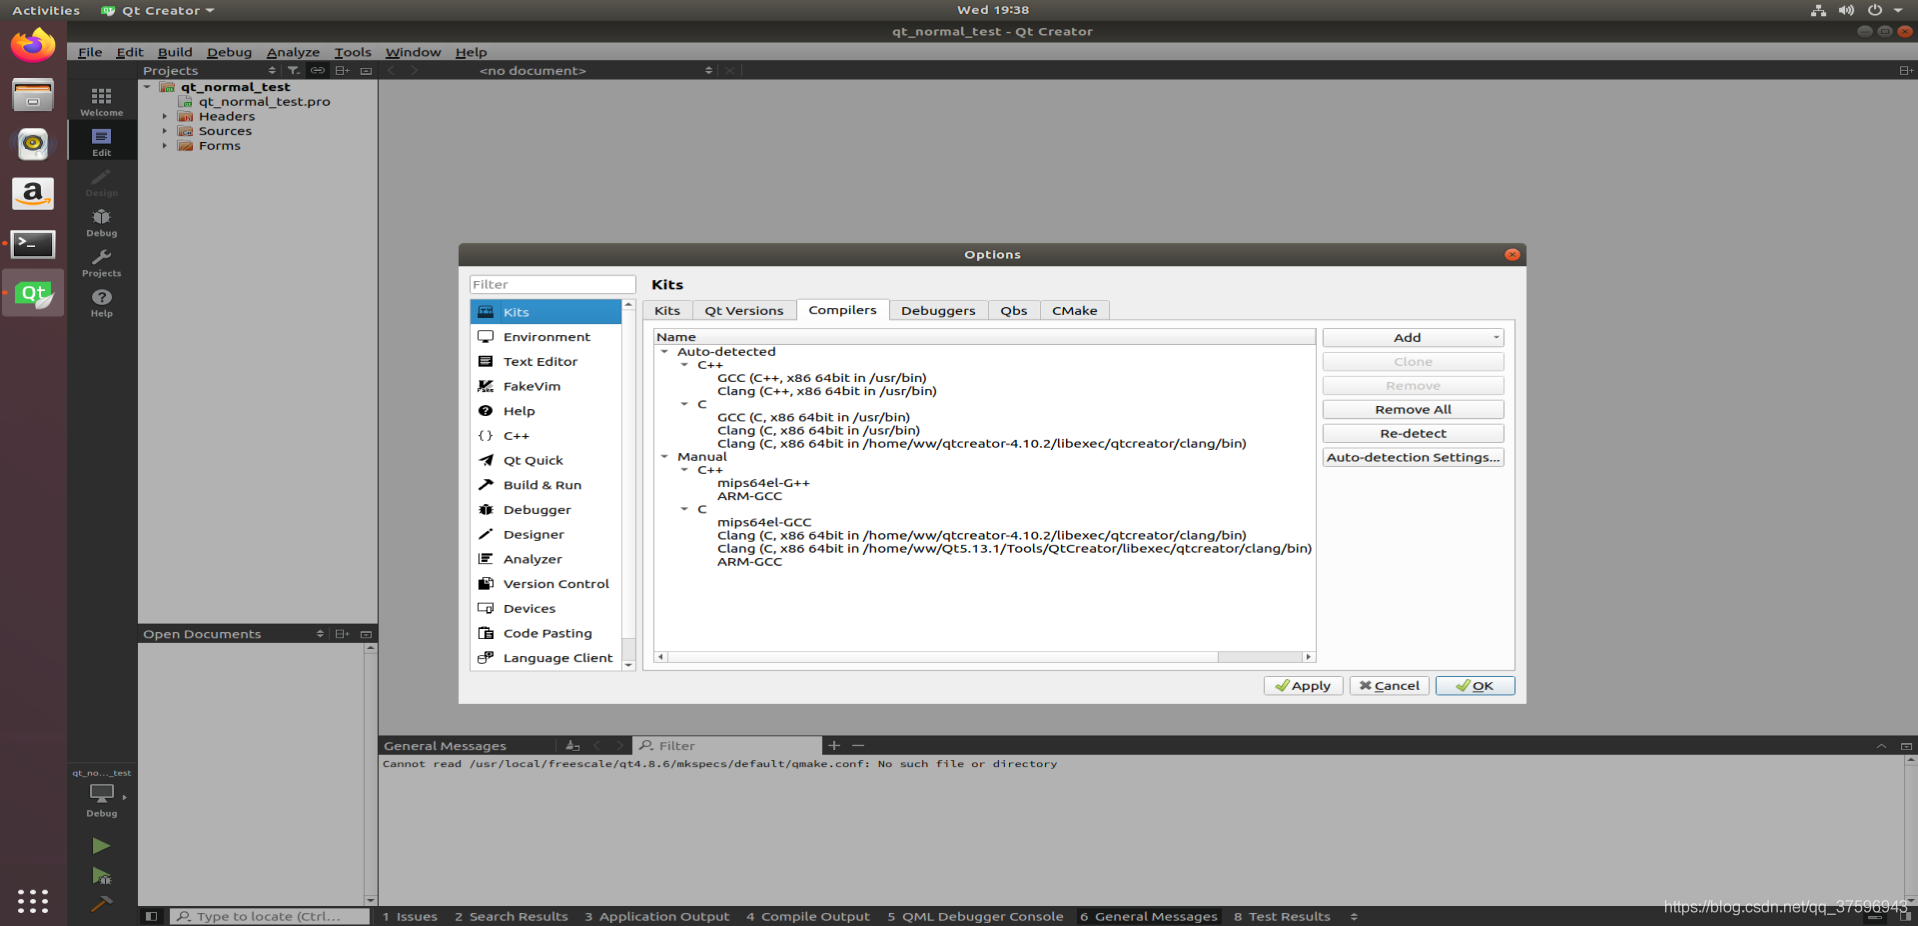Click the Re-detect button
The height and width of the screenshot is (926, 1918).
pos(1413,434)
